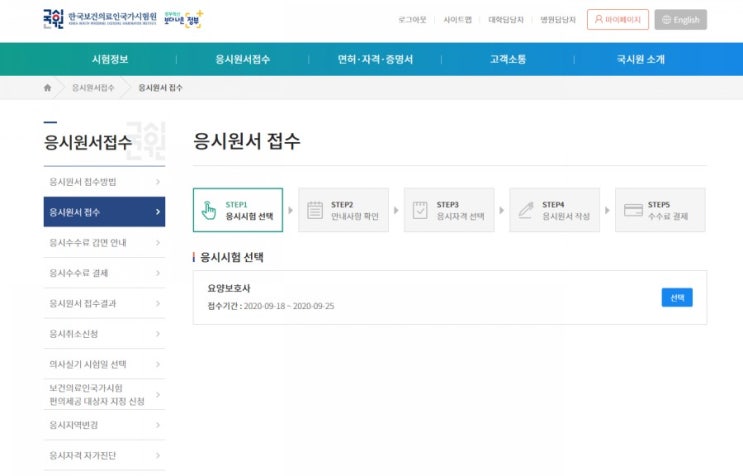The width and height of the screenshot is (743, 476).
Task: Open the 대학담당자 link
Action: tap(506, 19)
